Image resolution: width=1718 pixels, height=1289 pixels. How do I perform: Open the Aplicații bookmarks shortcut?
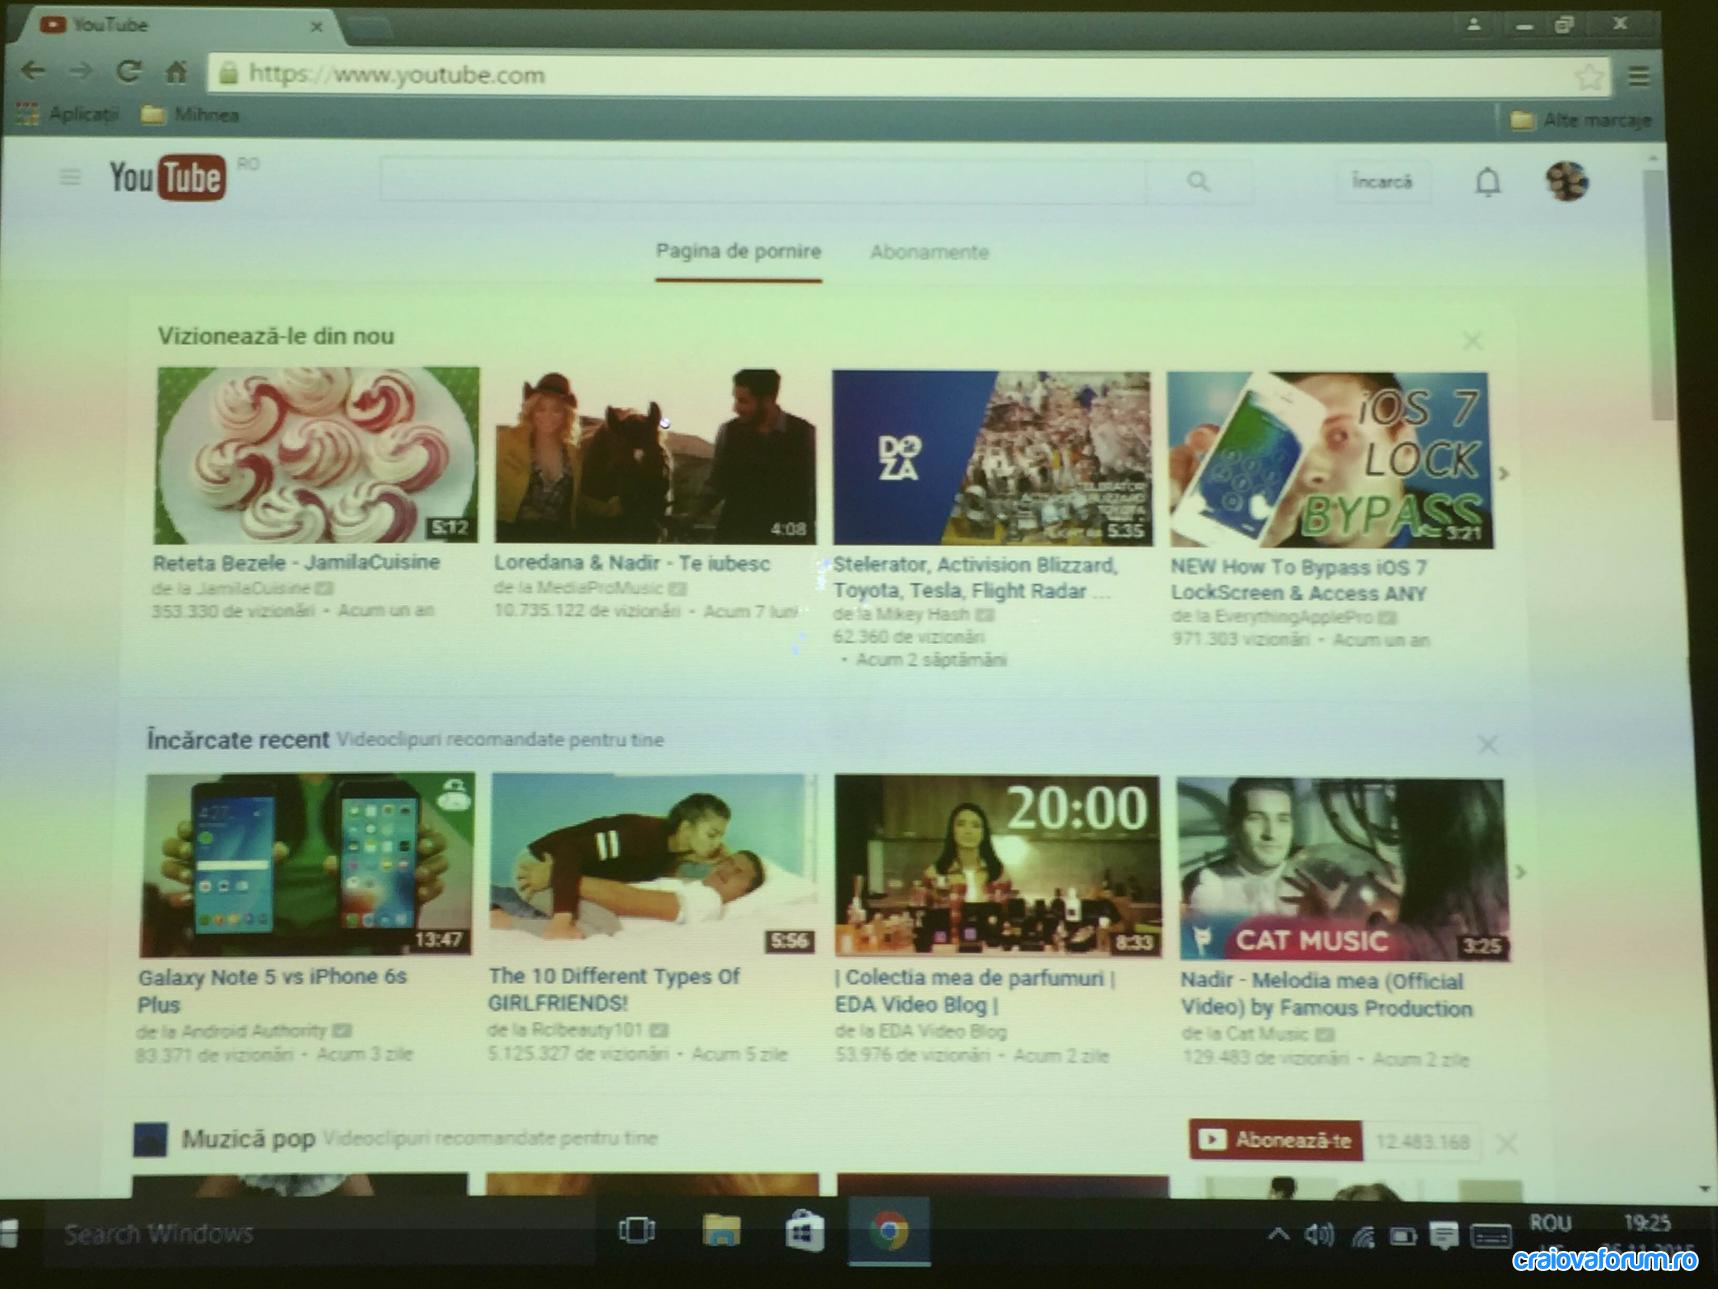[x=67, y=114]
